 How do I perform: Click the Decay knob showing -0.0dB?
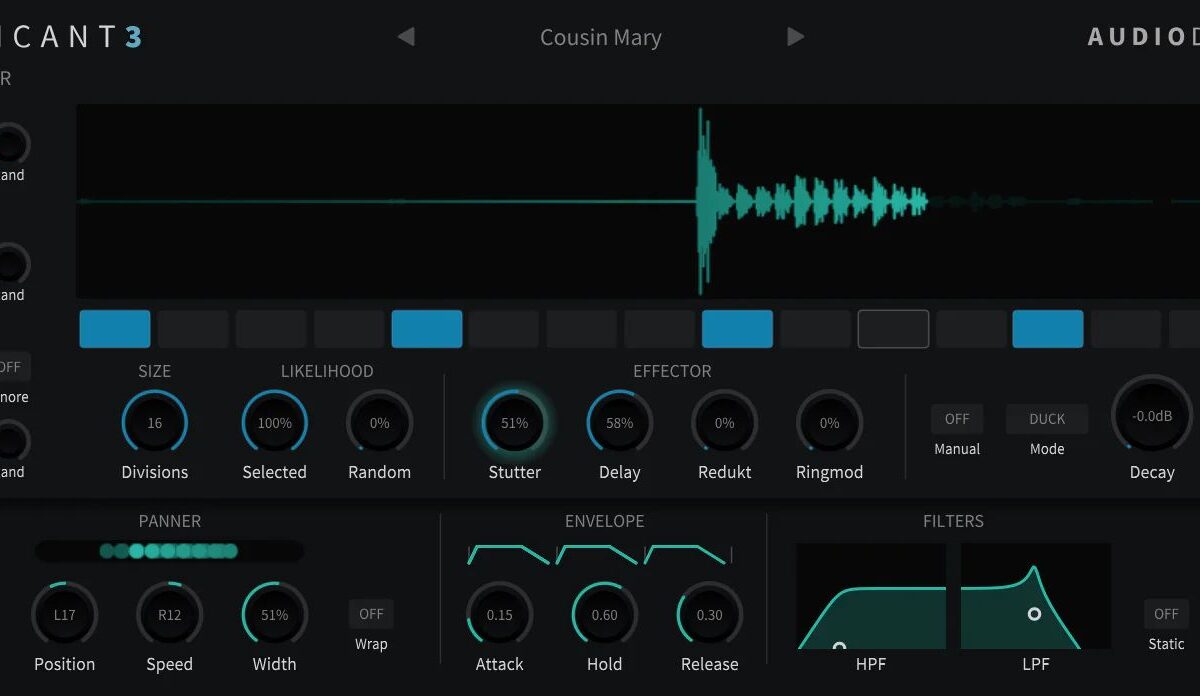coord(1151,416)
